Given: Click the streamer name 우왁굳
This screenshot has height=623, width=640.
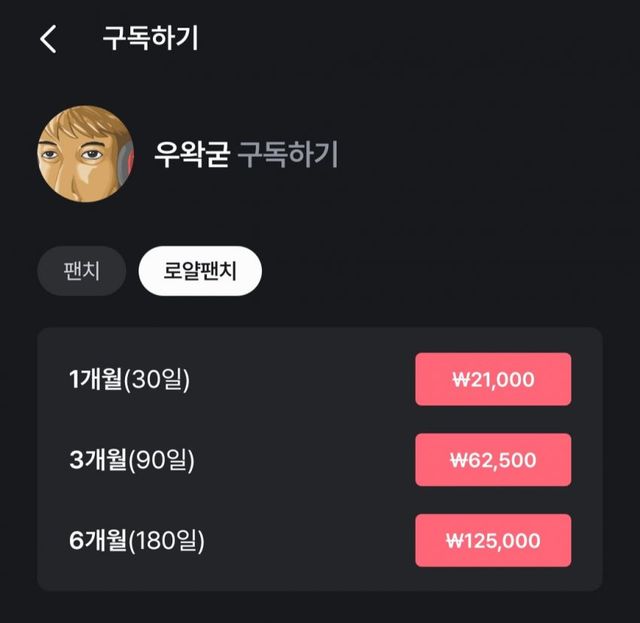Looking at the screenshot, I should pyautogui.click(x=192, y=155).
